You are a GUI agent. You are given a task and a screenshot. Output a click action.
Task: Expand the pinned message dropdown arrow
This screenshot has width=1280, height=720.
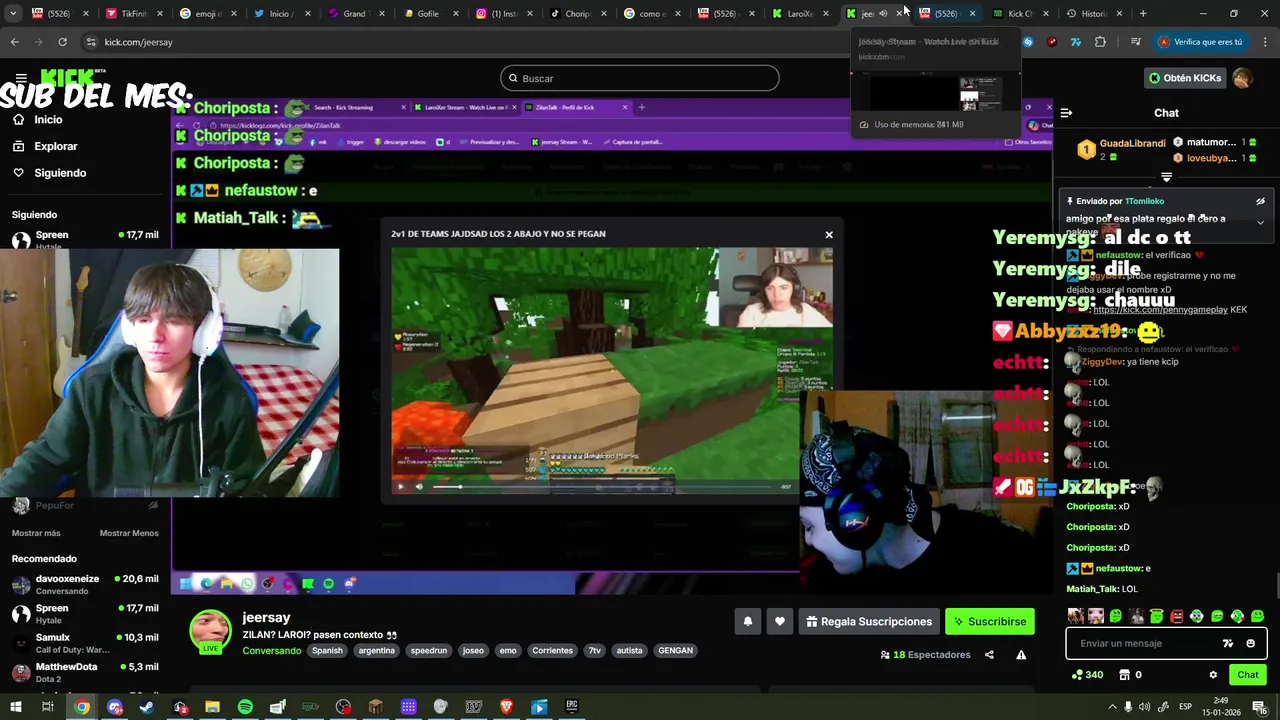[x=1260, y=222]
